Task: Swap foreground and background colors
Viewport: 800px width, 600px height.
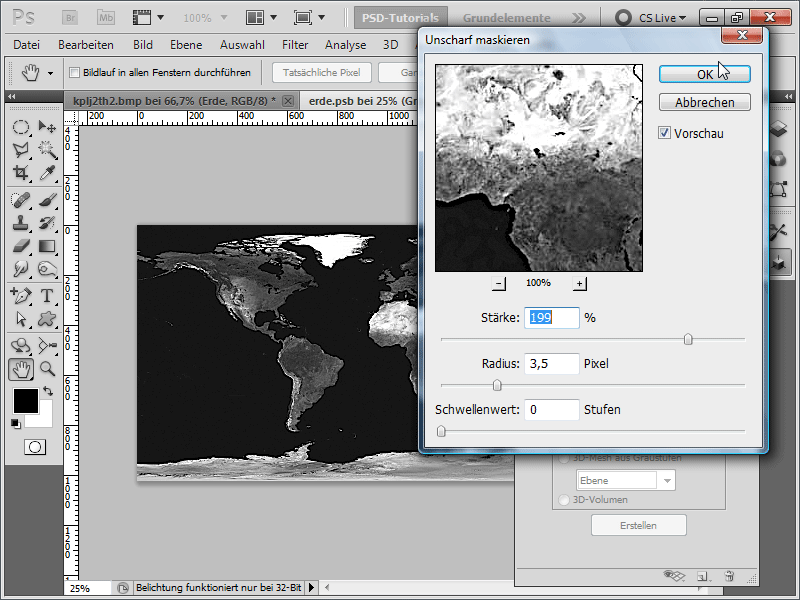Action: (x=48, y=391)
